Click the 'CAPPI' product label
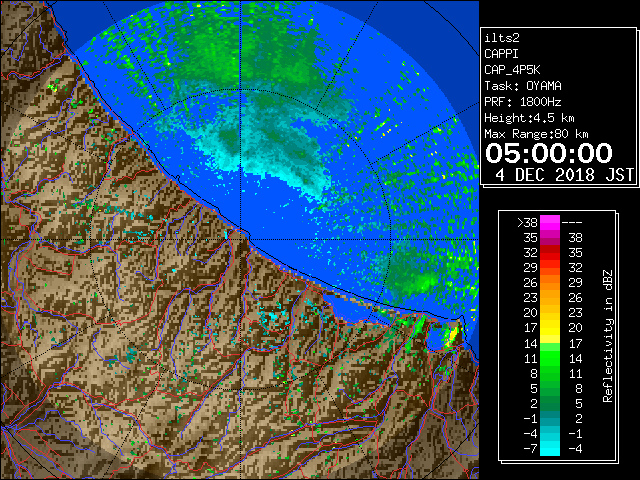The height and width of the screenshot is (480, 640). [x=501, y=54]
